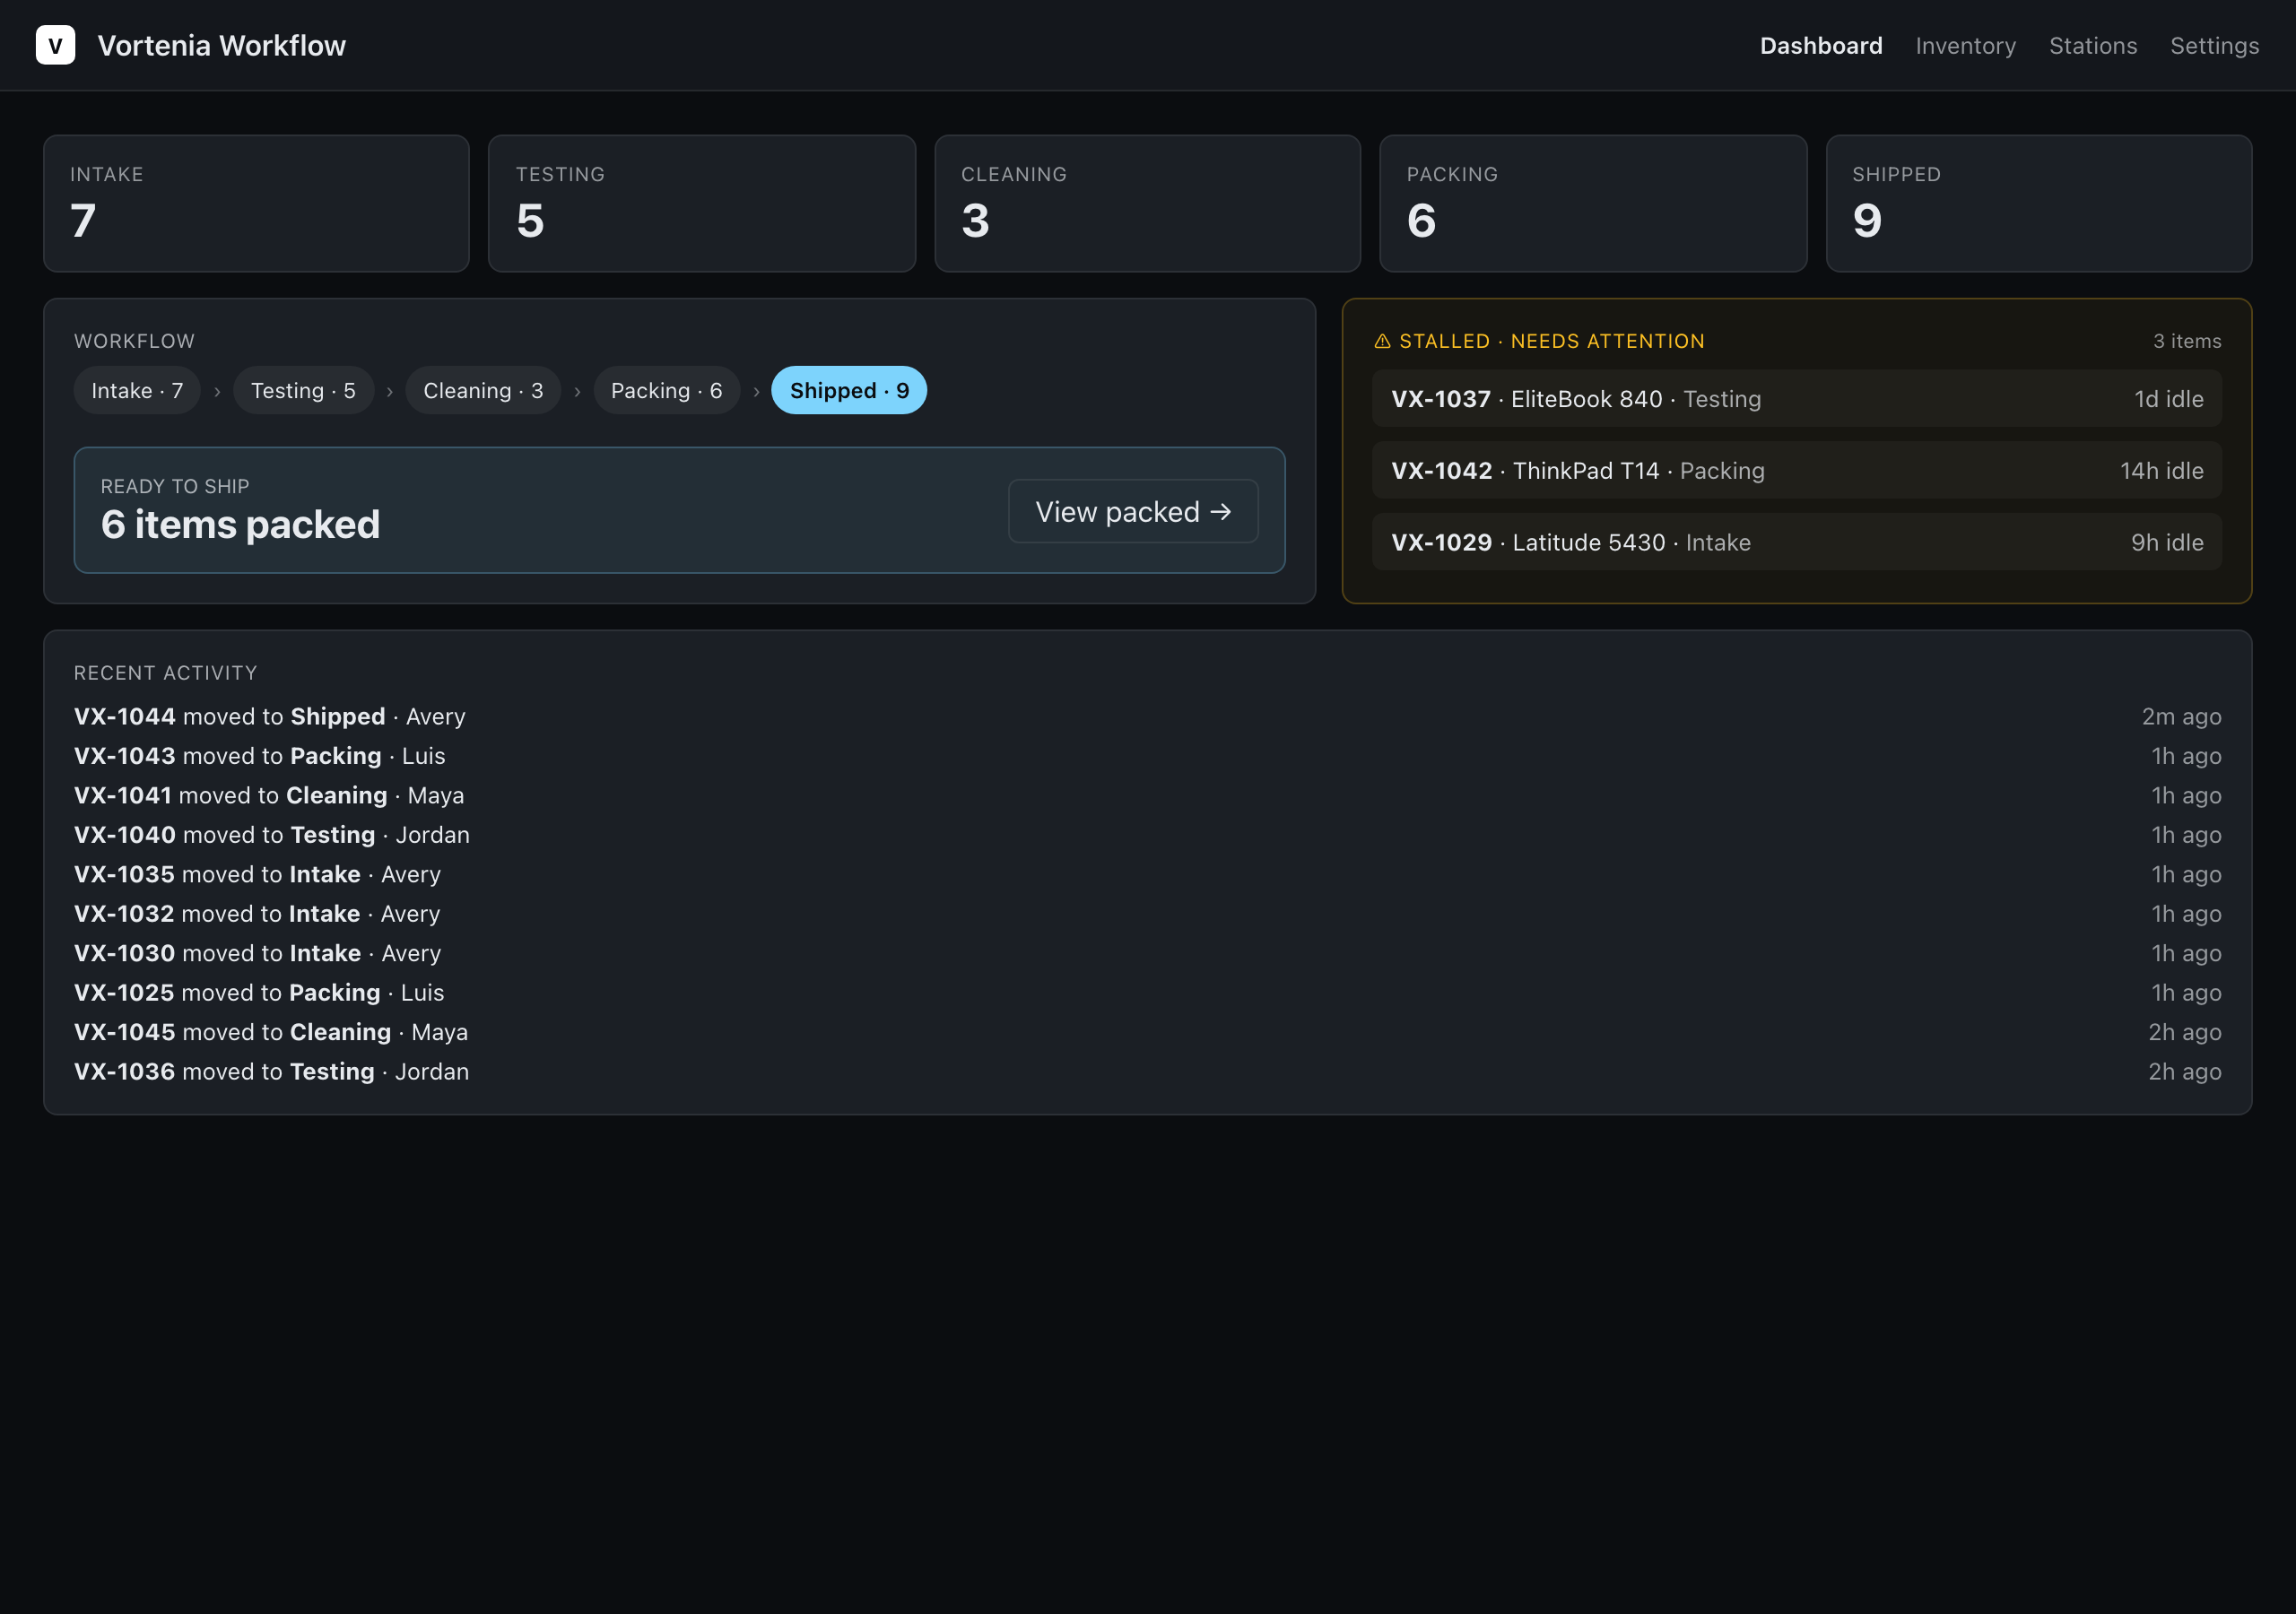The width and height of the screenshot is (2296, 1614).
Task: Click the Vortenia V logo icon
Action: [55, 45]
